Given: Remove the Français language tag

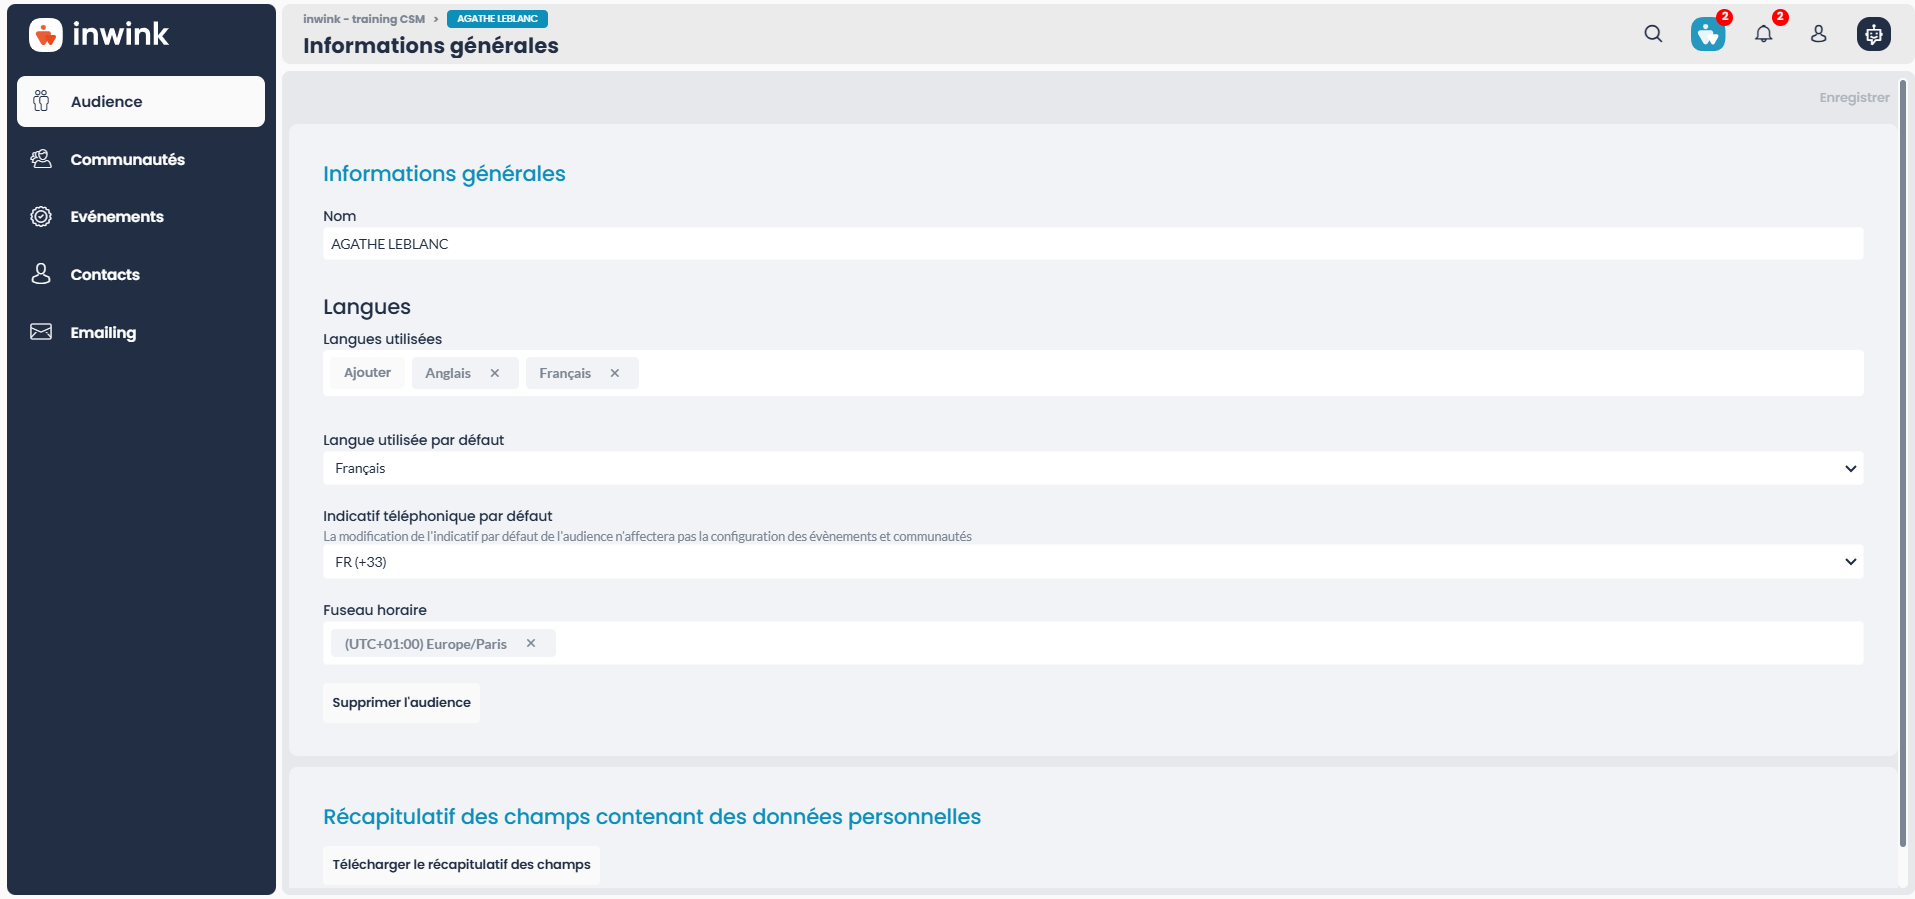Looking at the screenshot, I should pos(615,373).
